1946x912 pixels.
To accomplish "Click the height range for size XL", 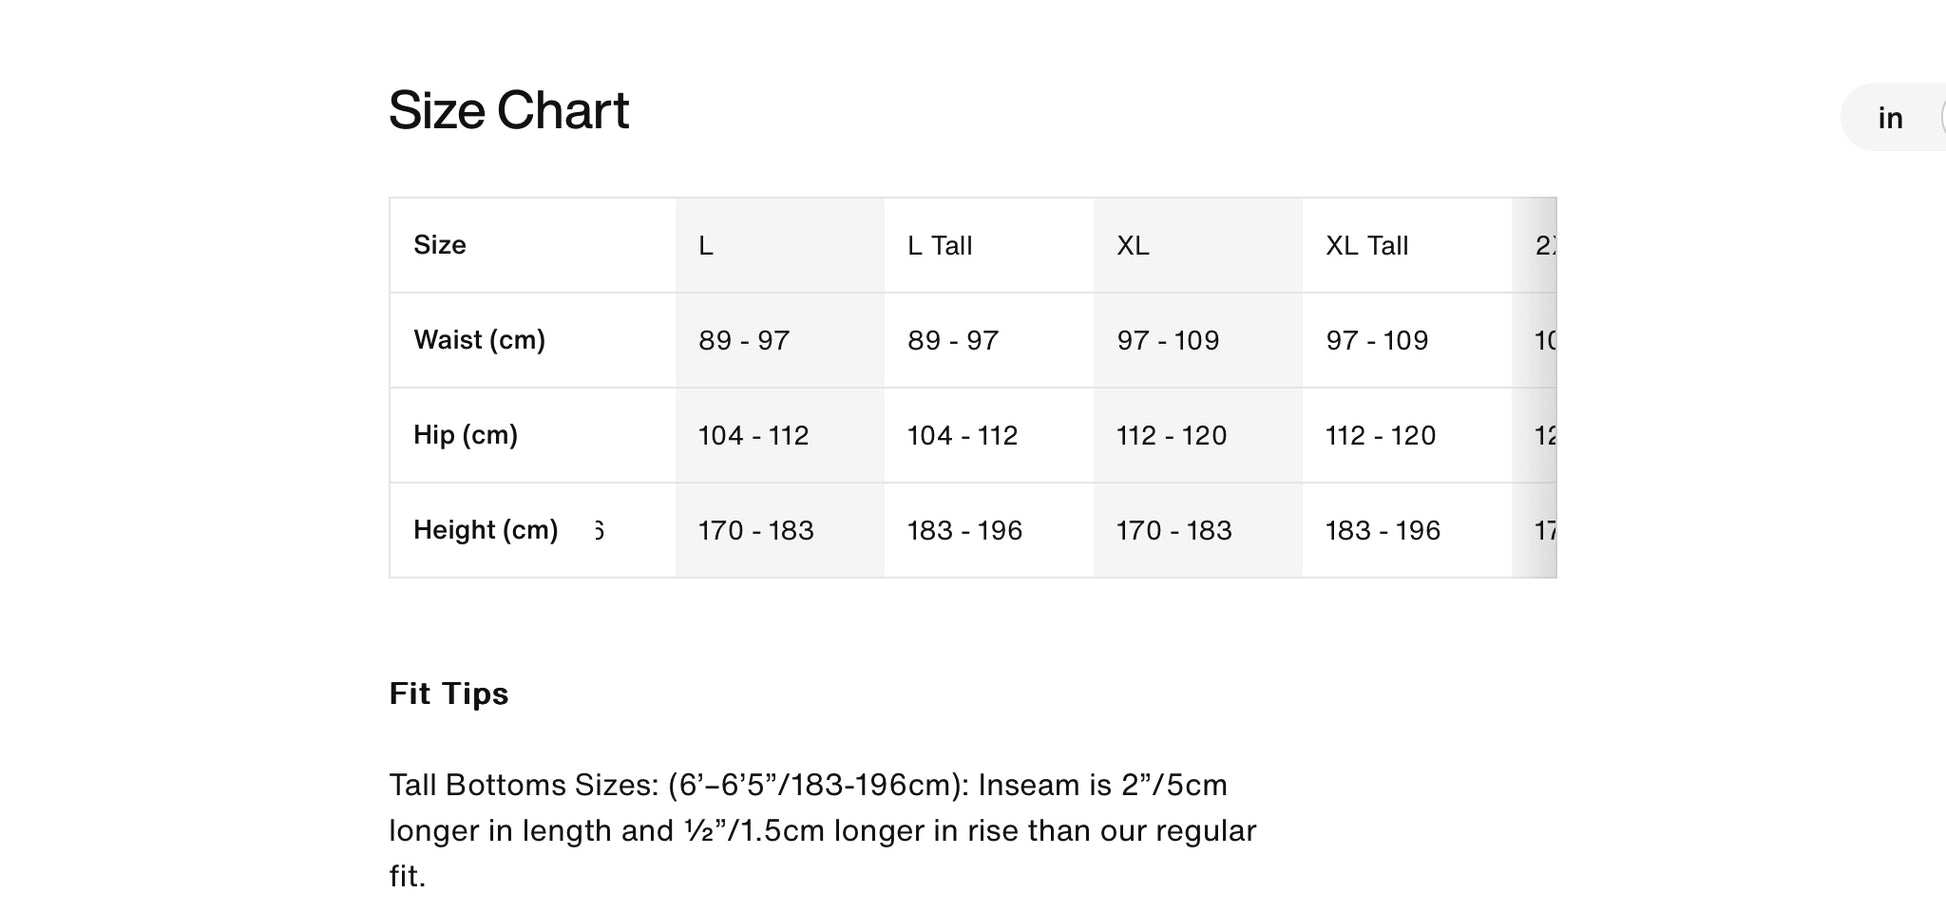I will click(1174, 531).
